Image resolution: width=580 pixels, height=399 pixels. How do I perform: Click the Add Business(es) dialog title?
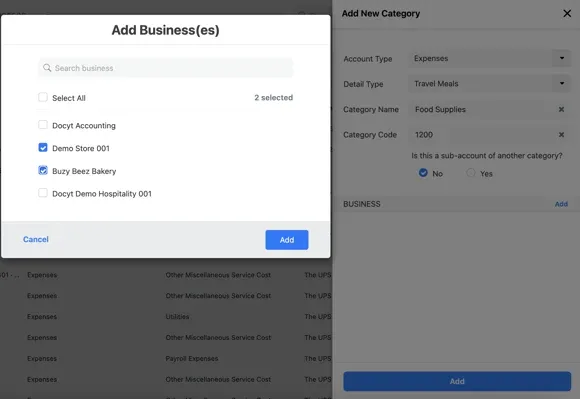click(x=165, y=30)
